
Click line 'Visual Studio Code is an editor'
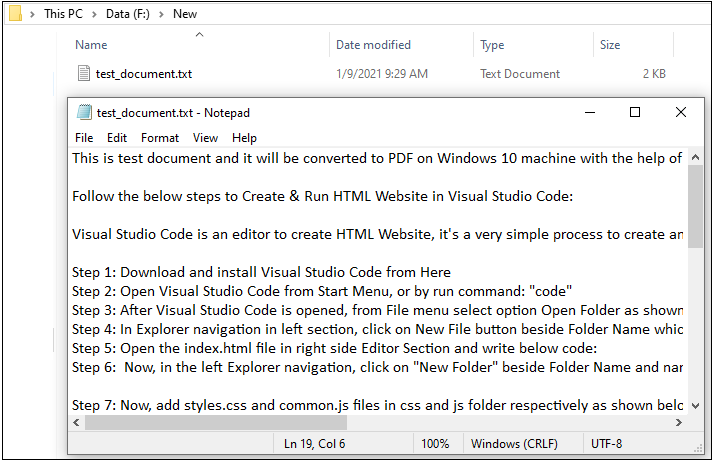(377, 234)
